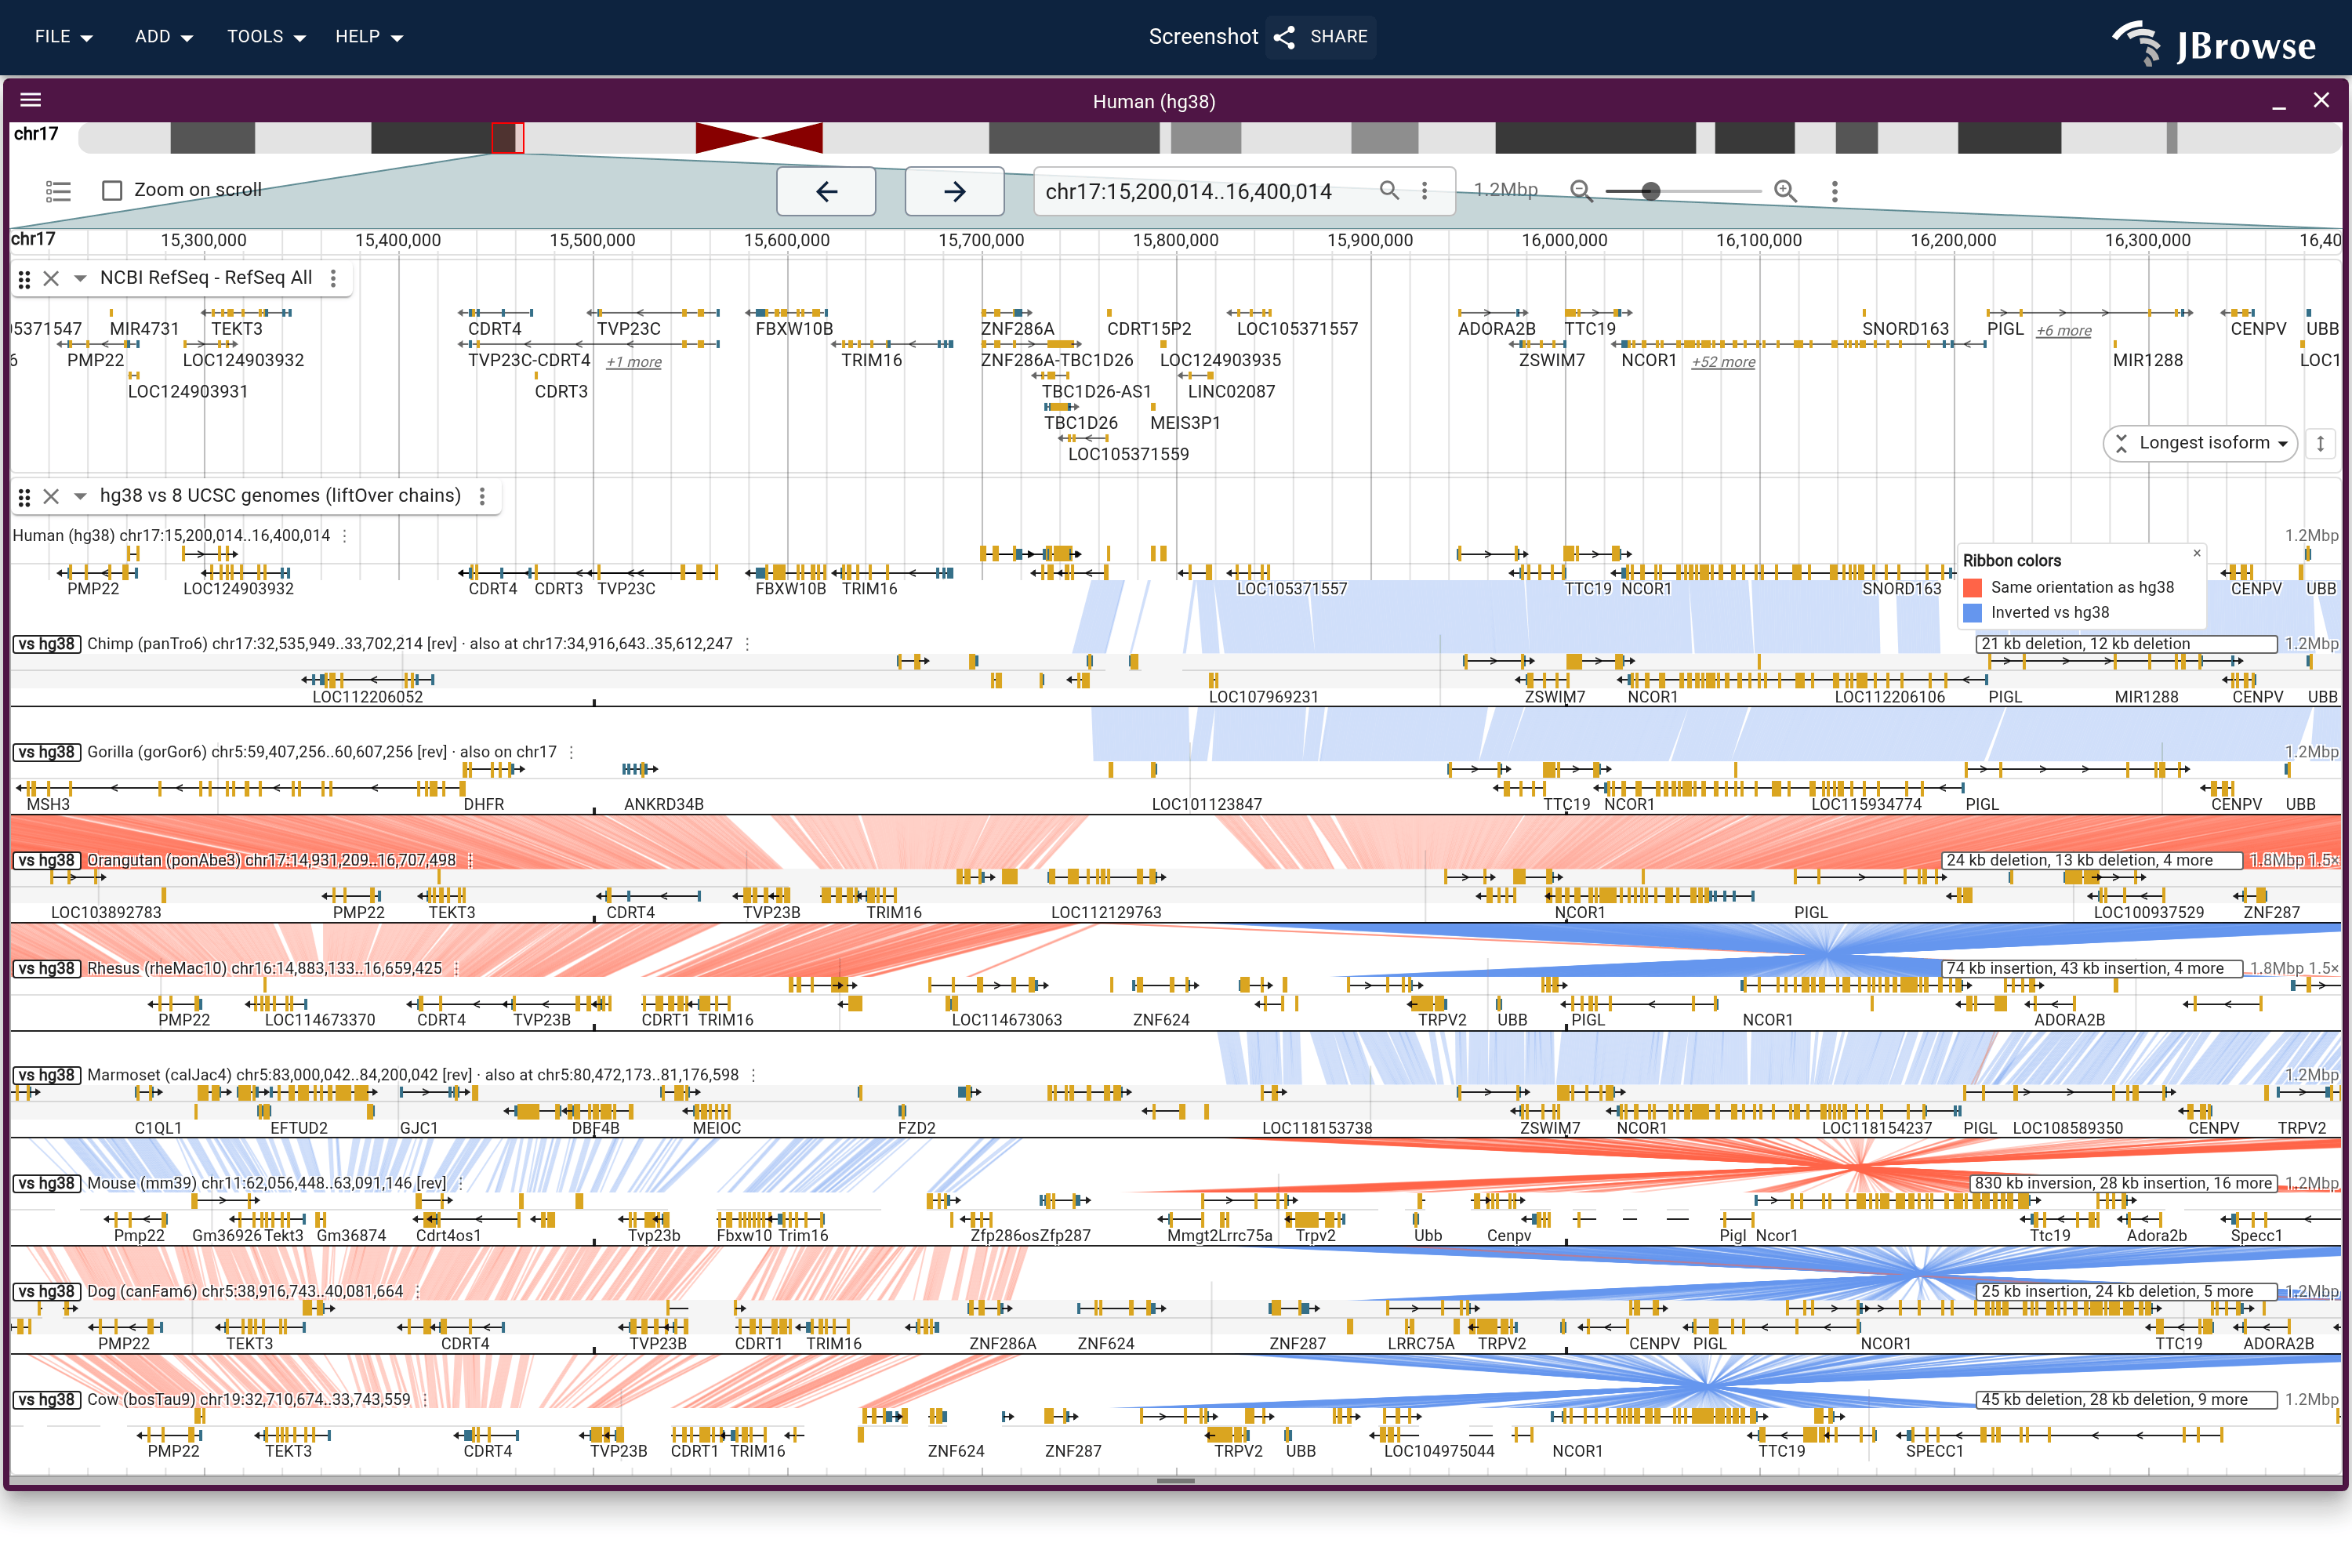The width and height of the screenshot is (2352, 1568).
Task: Open the track selector list icon
Action: click(59, 190)
